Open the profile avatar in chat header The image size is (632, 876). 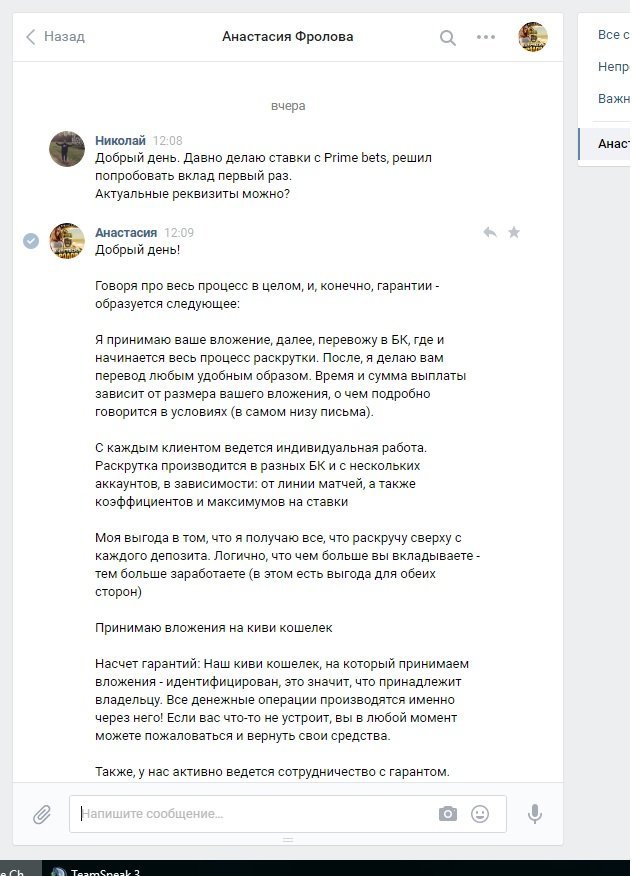point(533,37)
